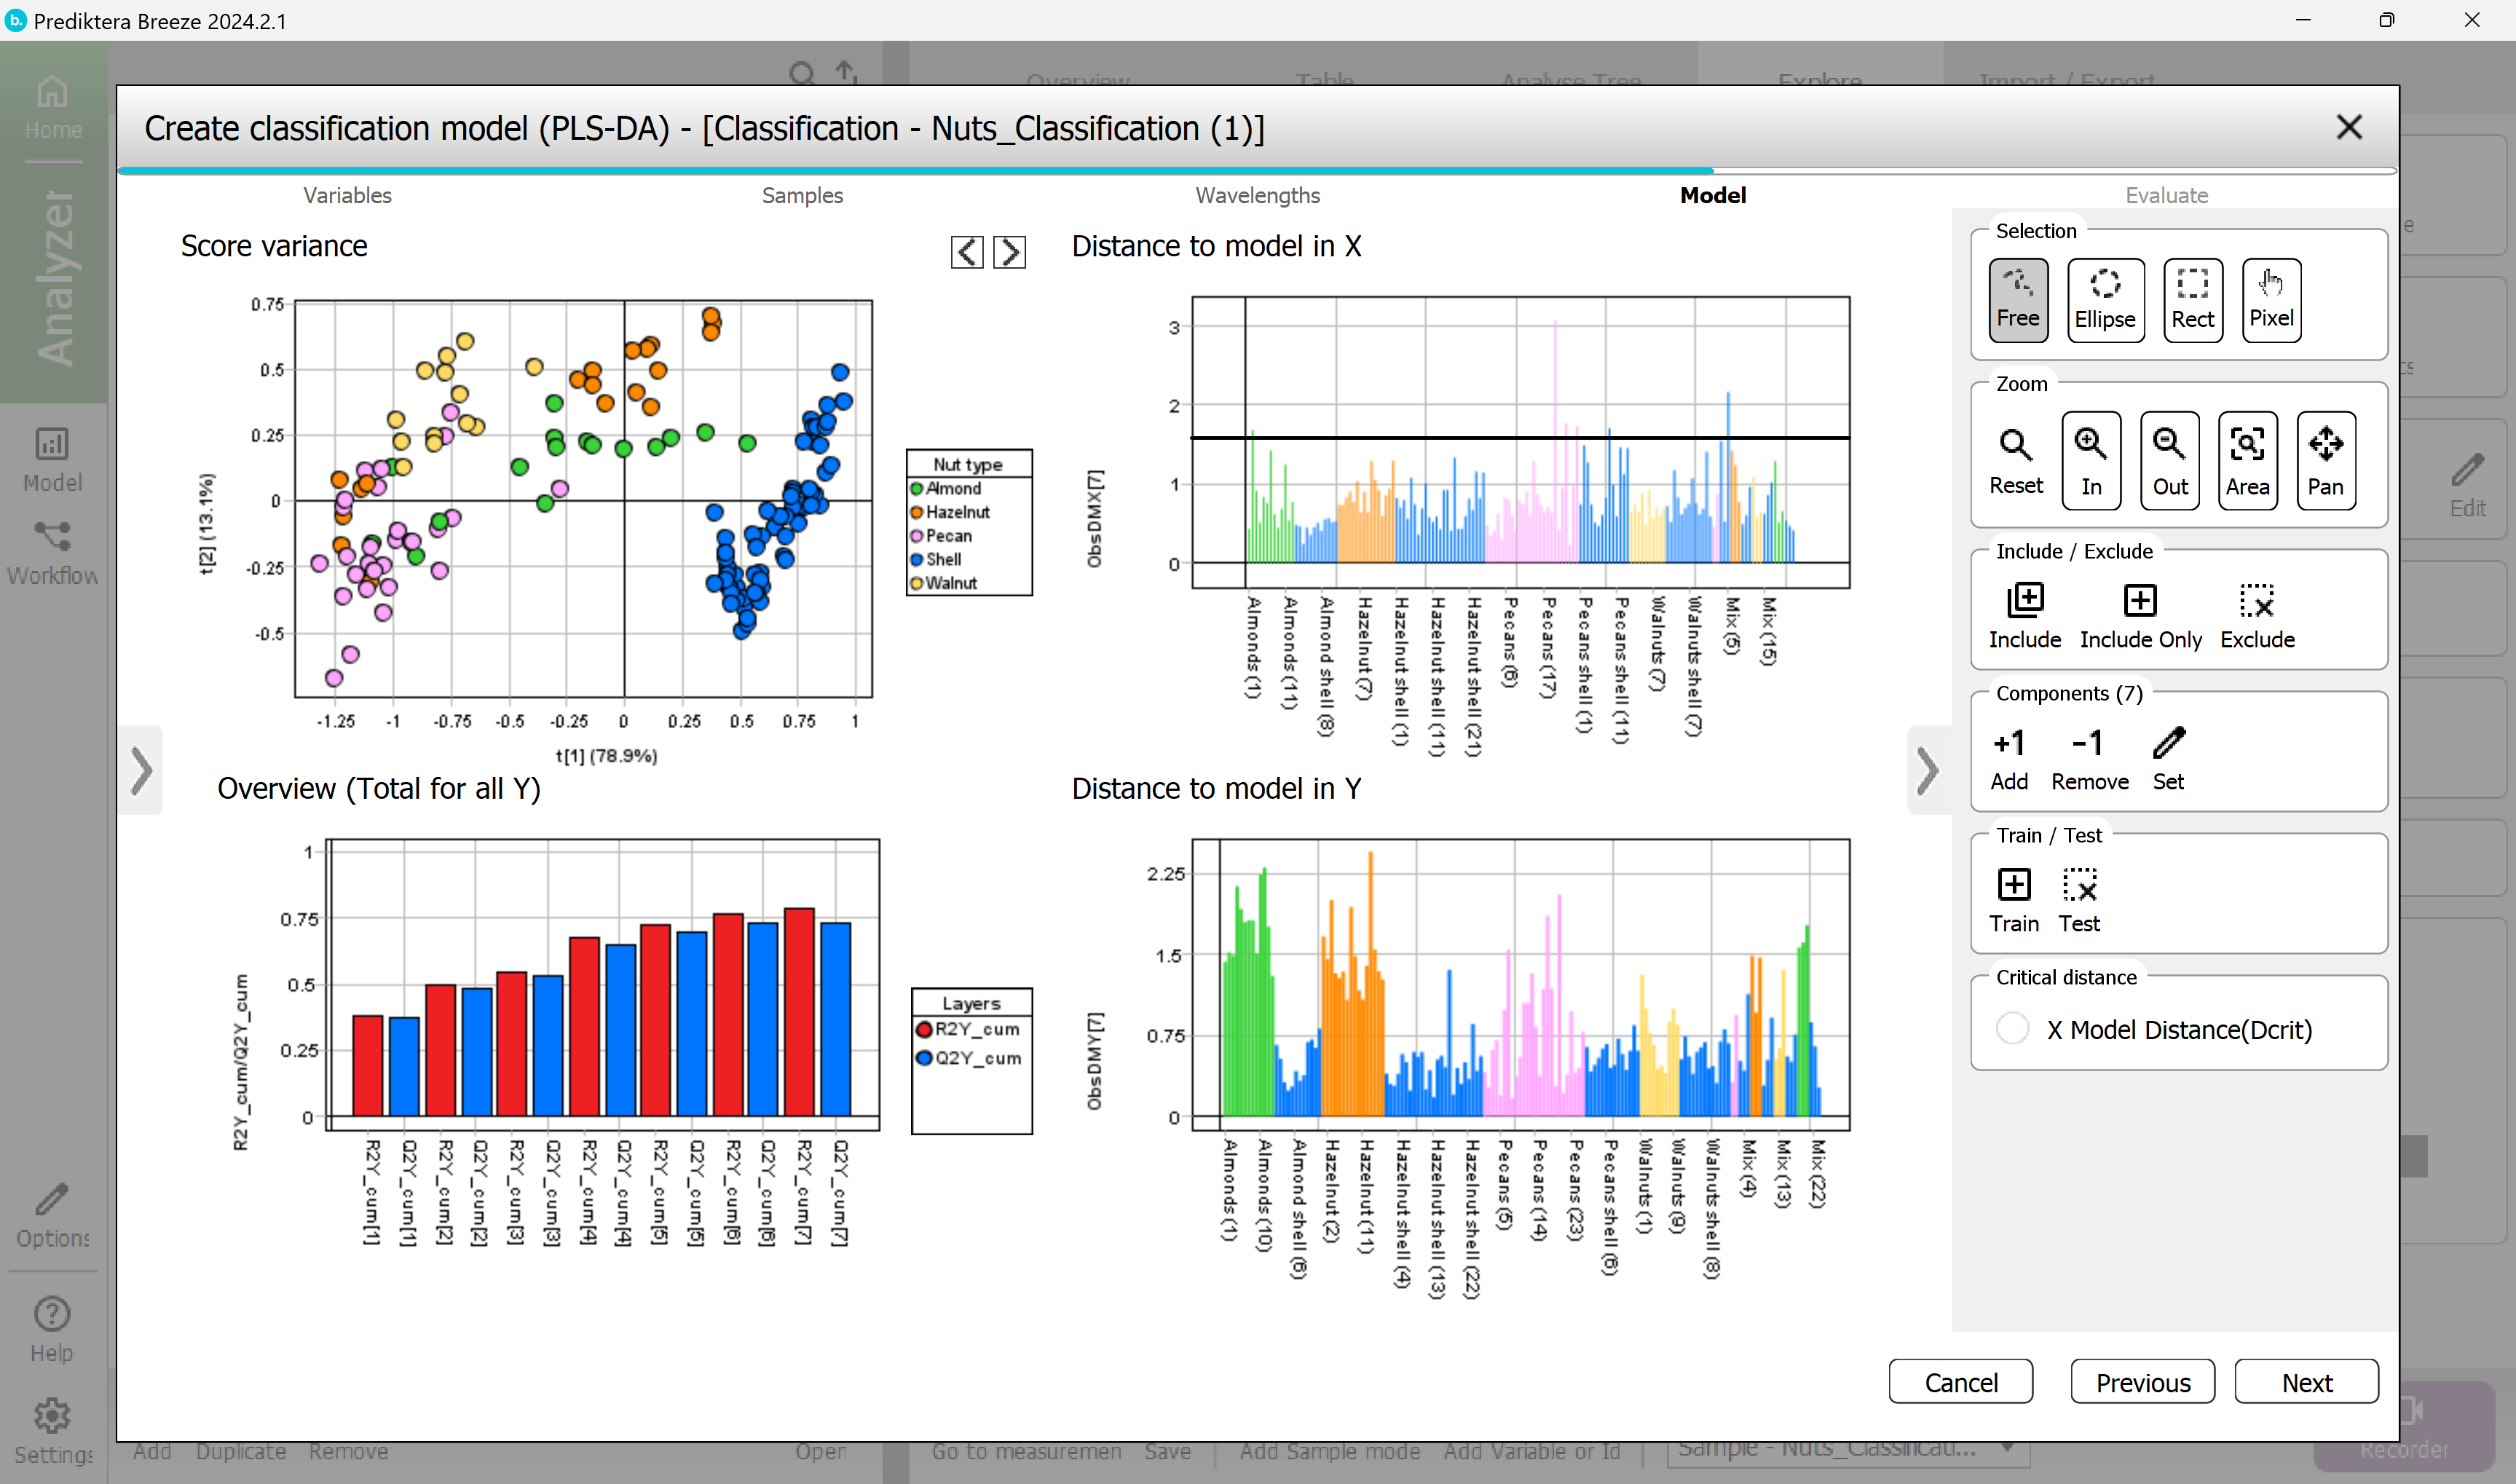The image size is (2516, 1484).
Task: Expand the left side panel chevron
Action: (x=141, y=770)
